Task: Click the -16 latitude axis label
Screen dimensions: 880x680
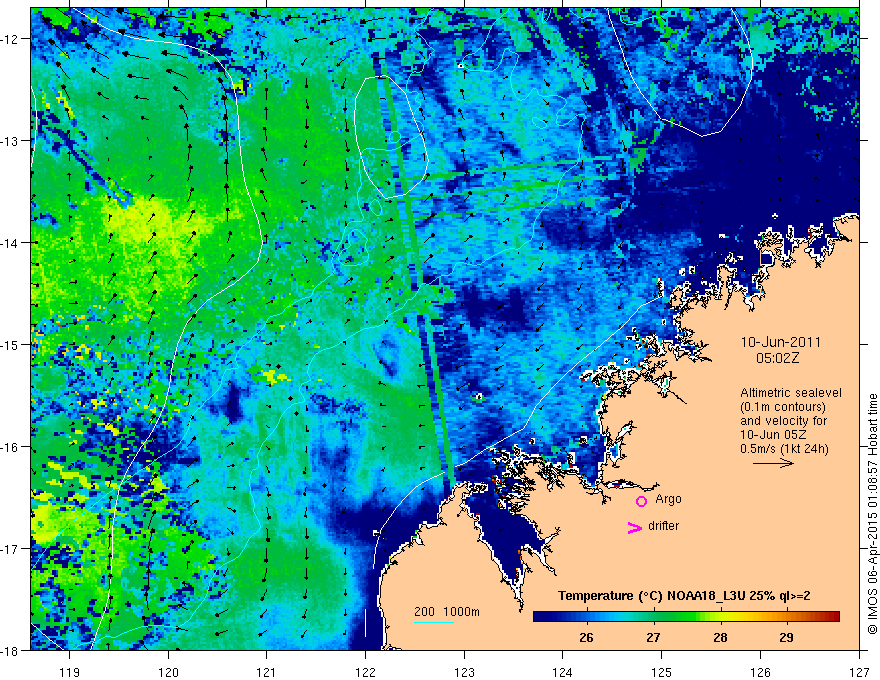Action: coord(11,447)
